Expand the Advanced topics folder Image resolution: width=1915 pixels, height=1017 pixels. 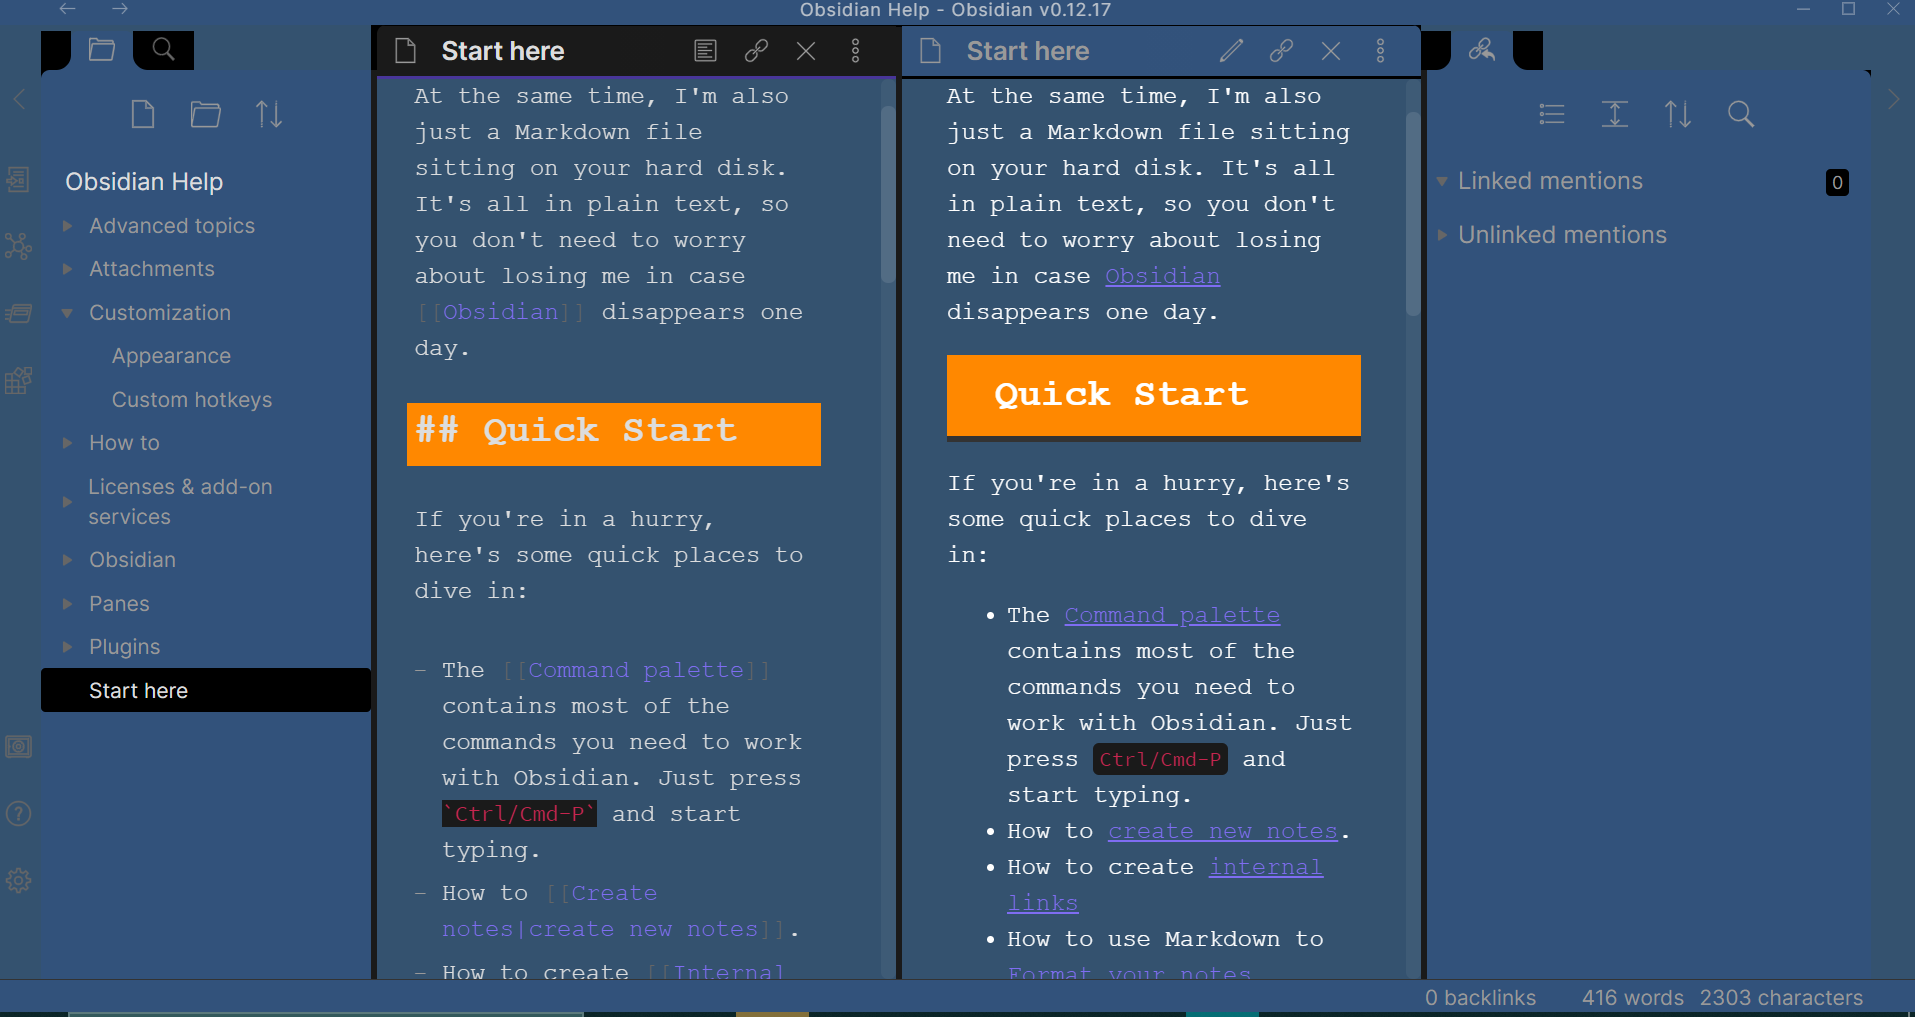tap(67, 226)
